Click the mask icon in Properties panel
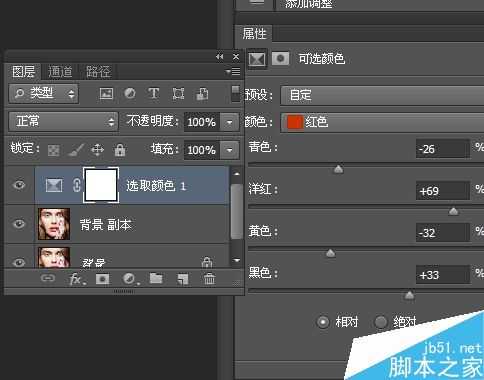 click(x=281, y=59)
